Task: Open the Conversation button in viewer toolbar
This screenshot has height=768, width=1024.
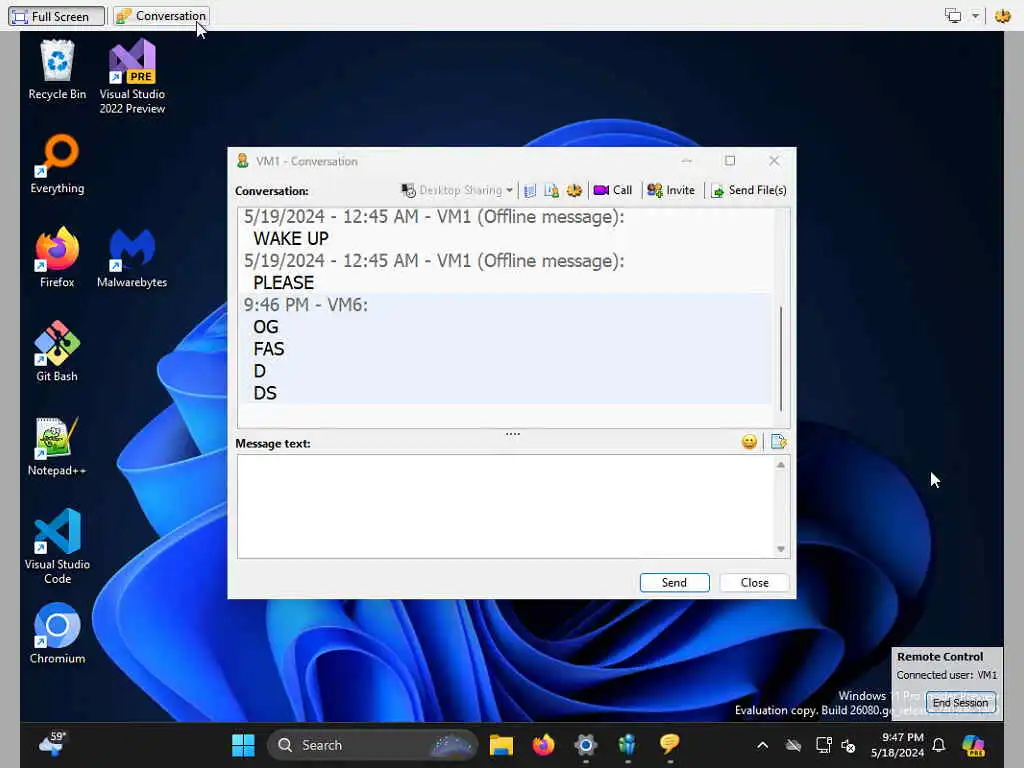Action: (161, 16)
